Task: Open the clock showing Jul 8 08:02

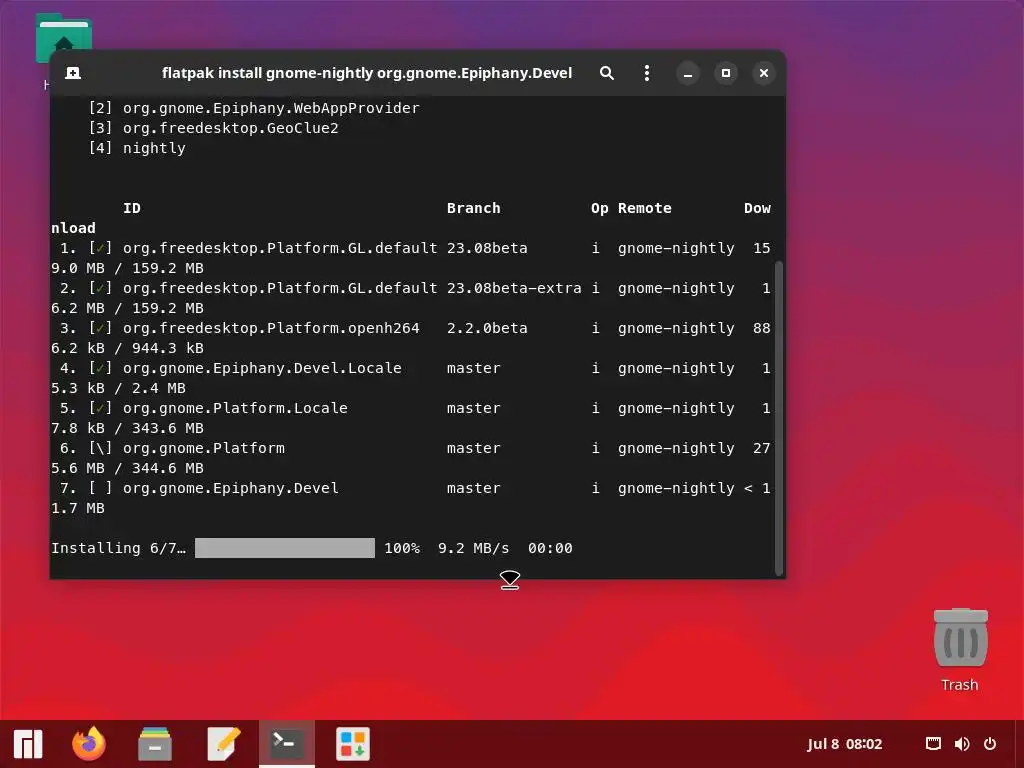Action: tap(844, 744)
